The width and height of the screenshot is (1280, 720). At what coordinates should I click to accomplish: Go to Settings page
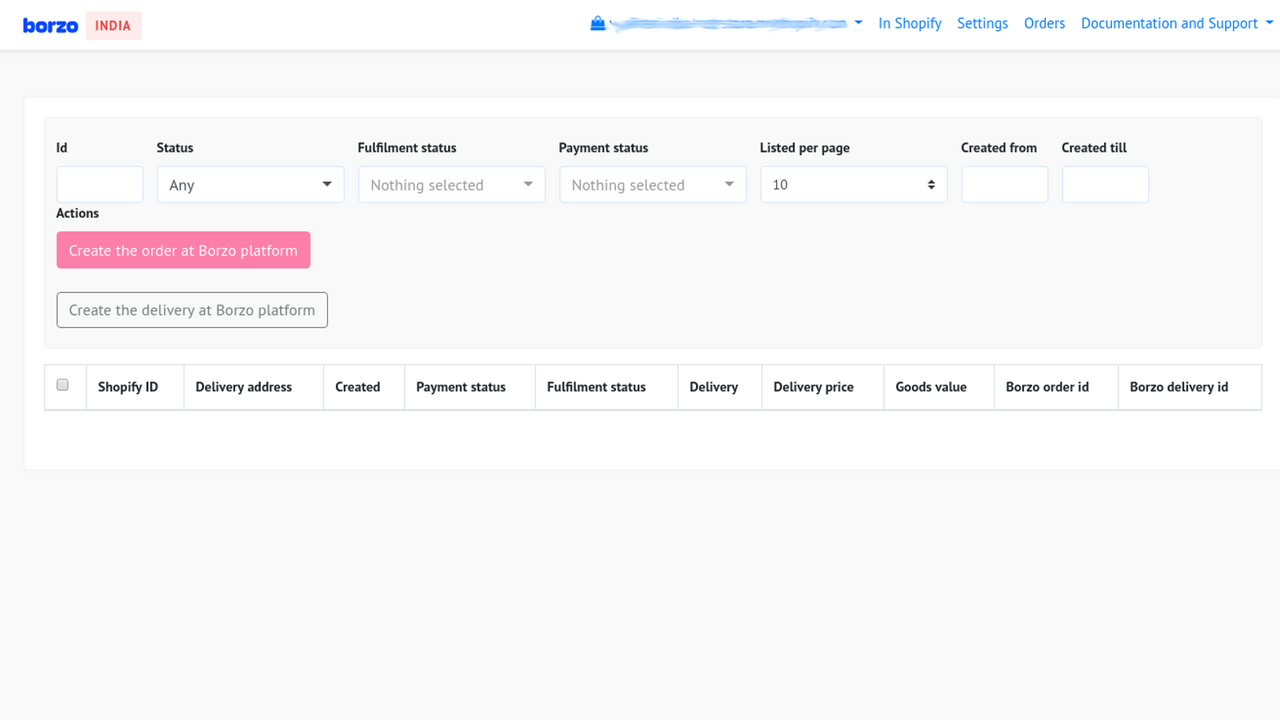pos(982,23)
